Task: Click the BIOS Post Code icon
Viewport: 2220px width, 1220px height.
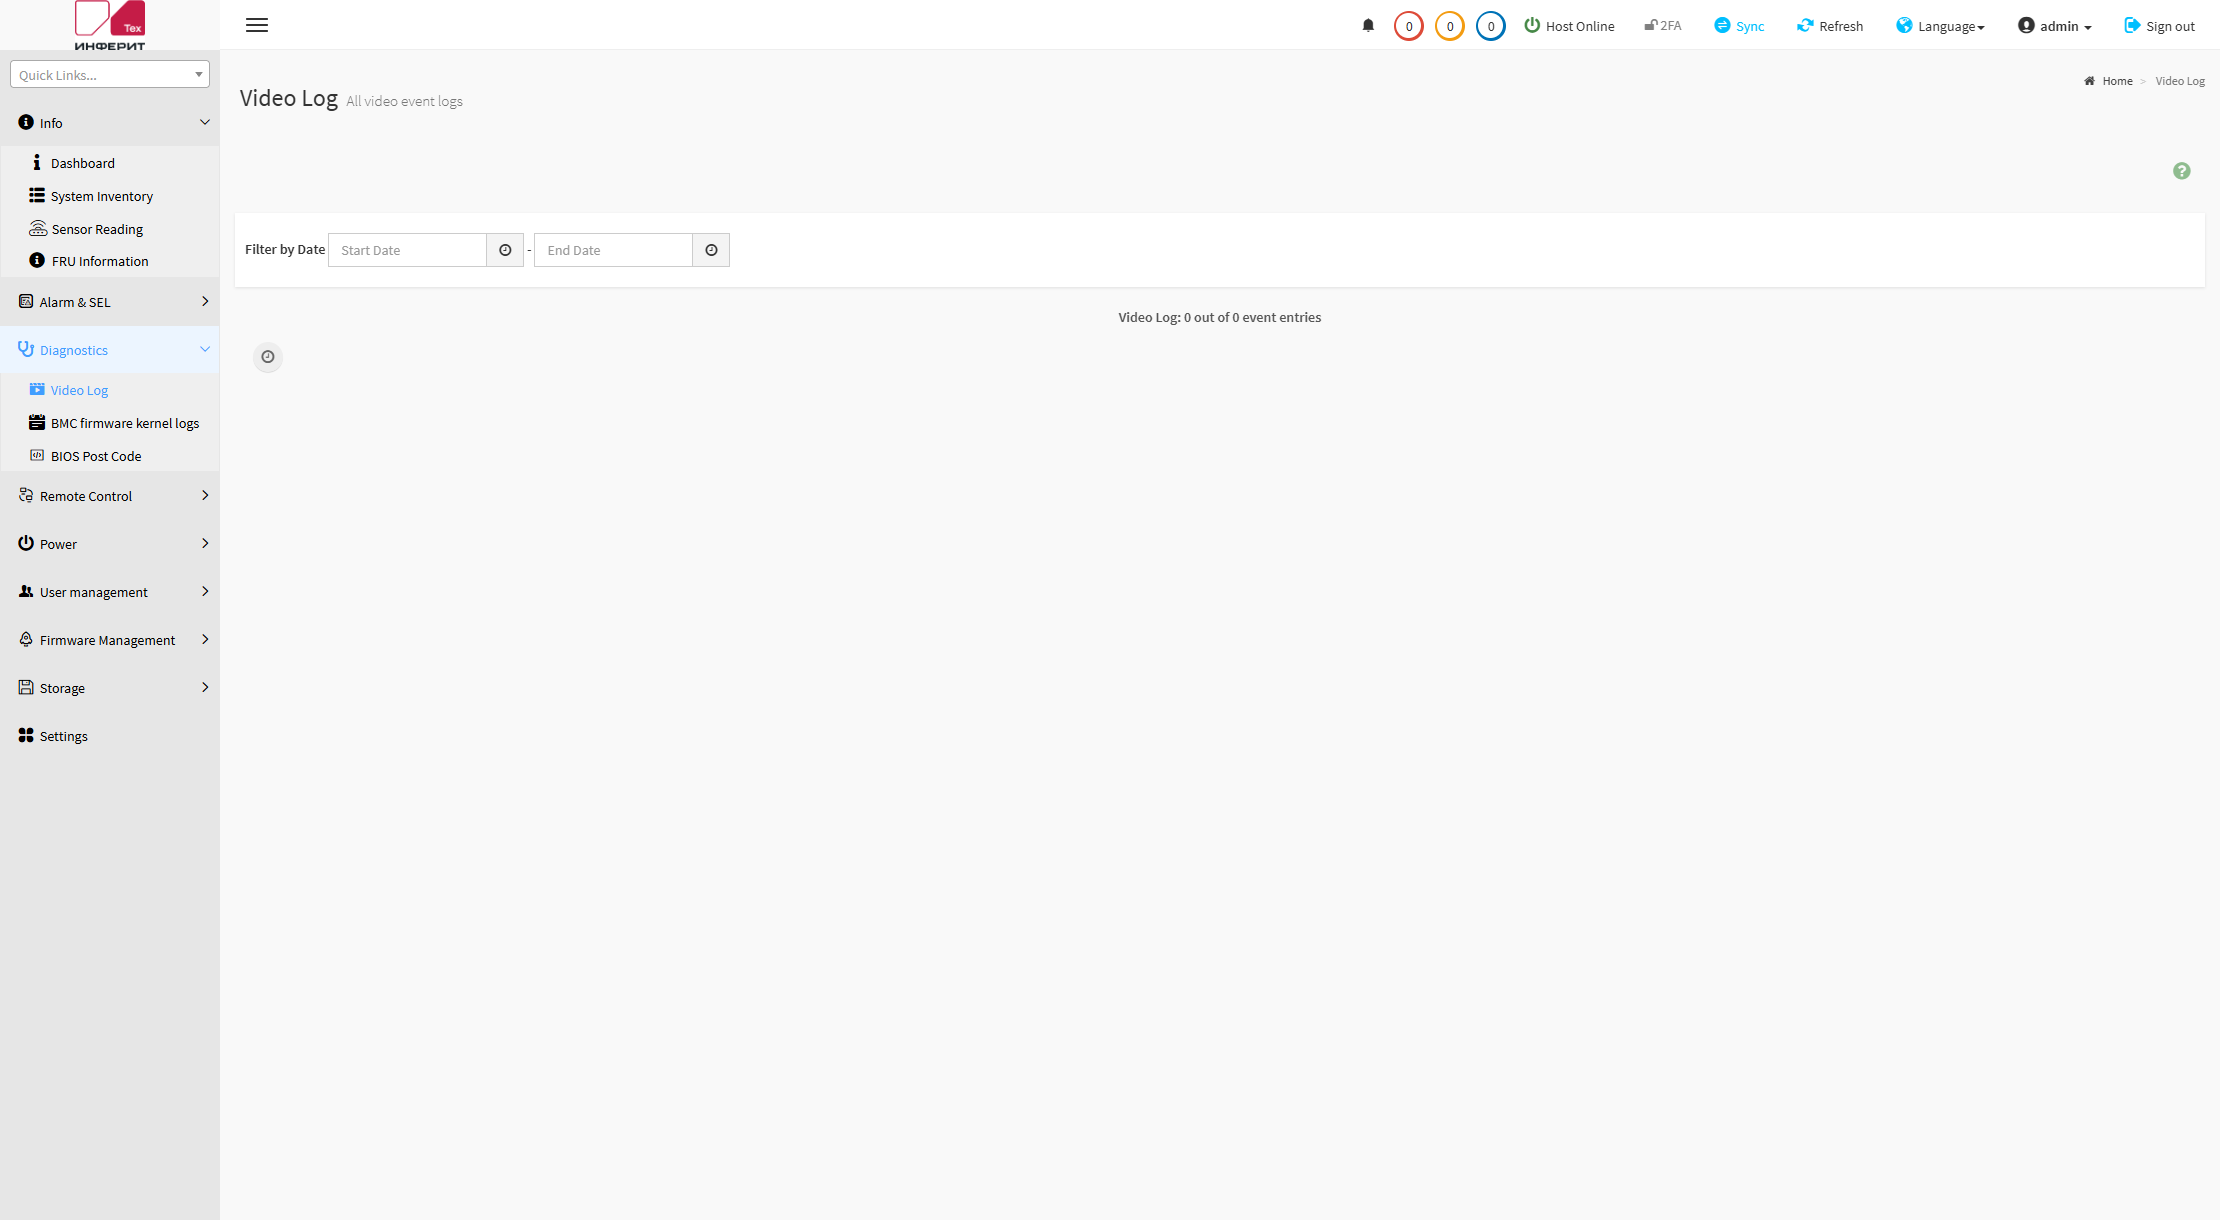Action: pyautogui.click(x=37, y=455)
